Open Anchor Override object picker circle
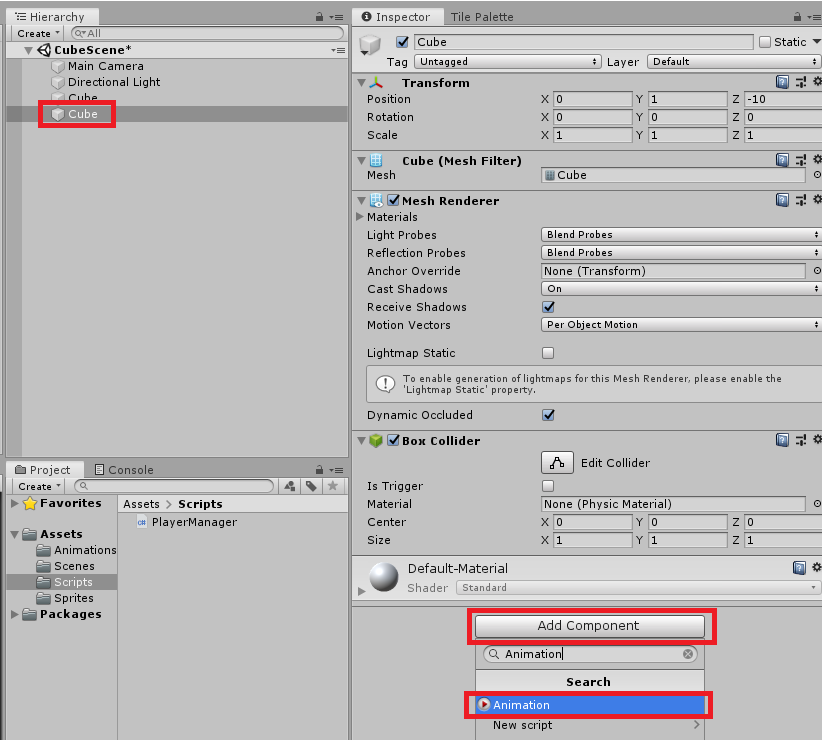Viewport: 825px width, 740px height. (817, 271)
